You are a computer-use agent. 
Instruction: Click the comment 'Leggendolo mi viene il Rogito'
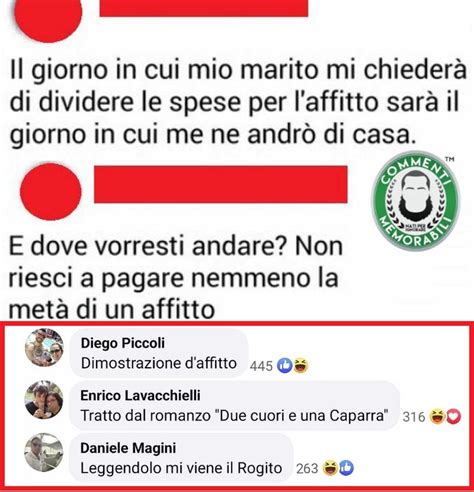(x=181, y=468)
